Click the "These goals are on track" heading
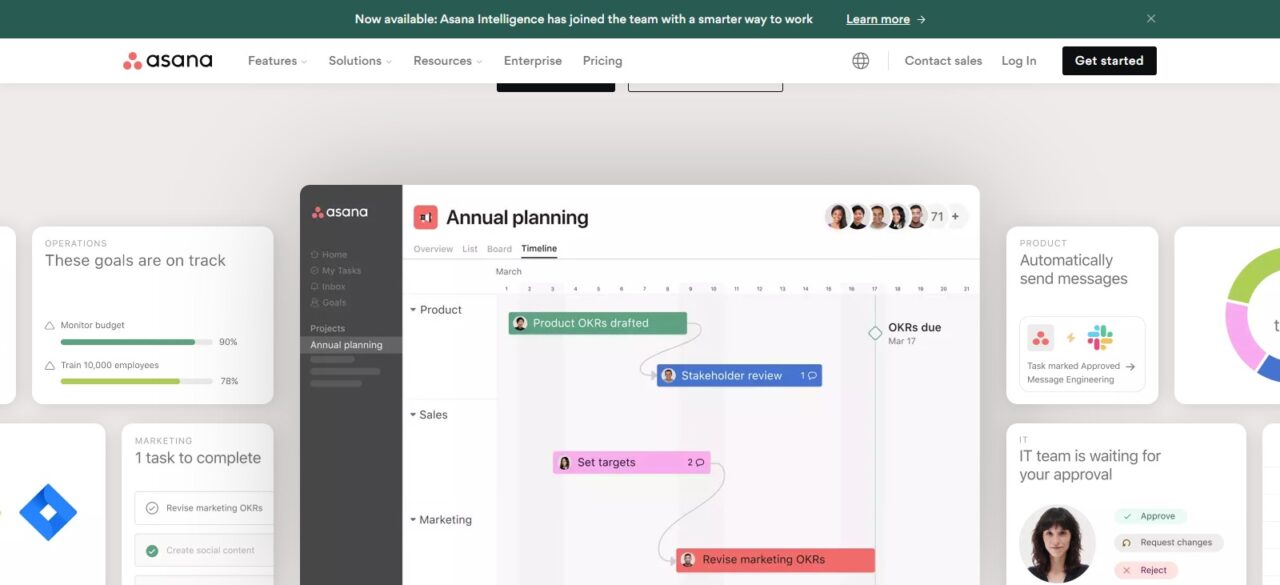The image size is (1280, 585). [x=135, y=260]
